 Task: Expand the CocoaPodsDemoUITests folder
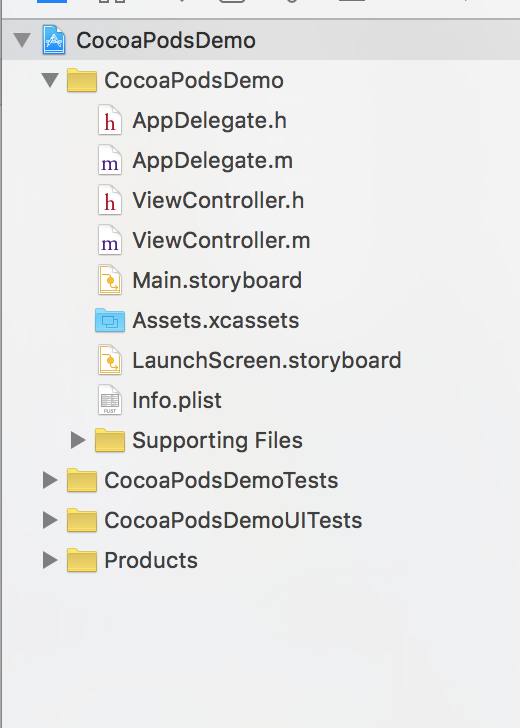point(50,520)
